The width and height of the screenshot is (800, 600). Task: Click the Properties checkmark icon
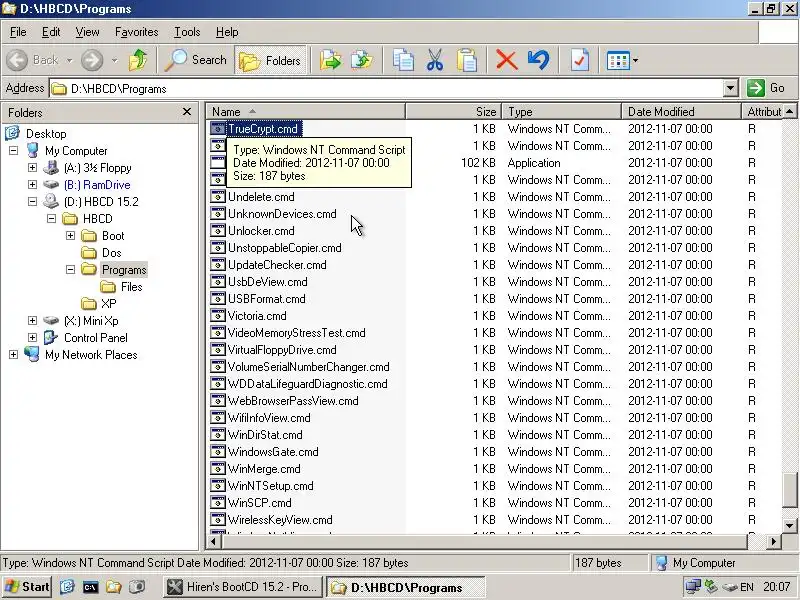point(580,60)
